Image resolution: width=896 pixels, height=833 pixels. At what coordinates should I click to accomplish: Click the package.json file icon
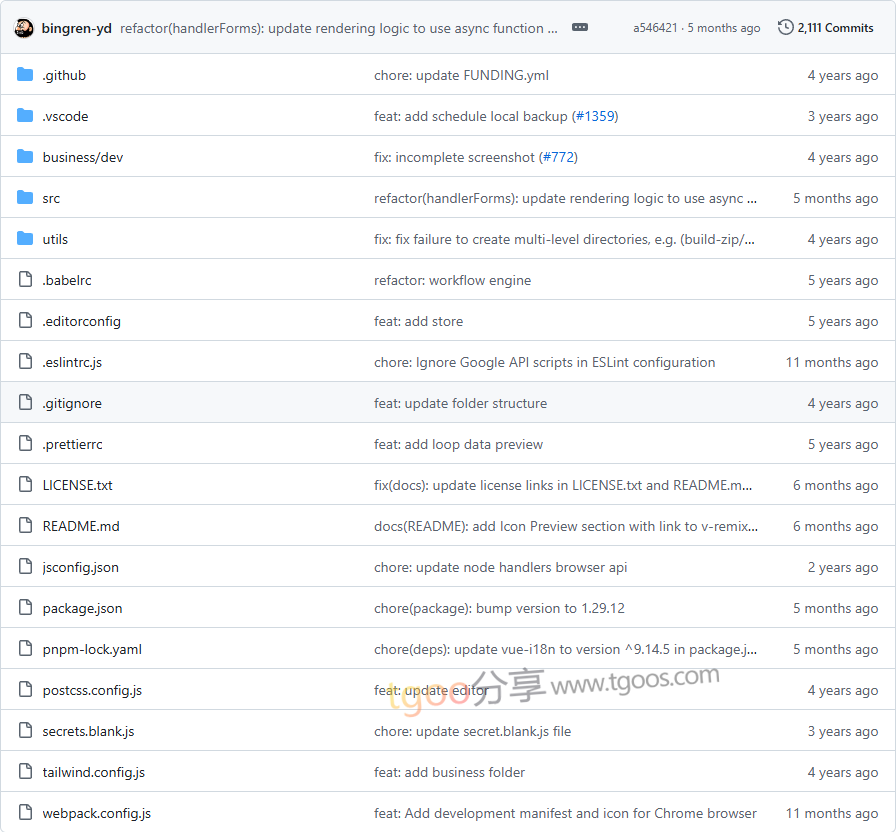tap(25, 608)
